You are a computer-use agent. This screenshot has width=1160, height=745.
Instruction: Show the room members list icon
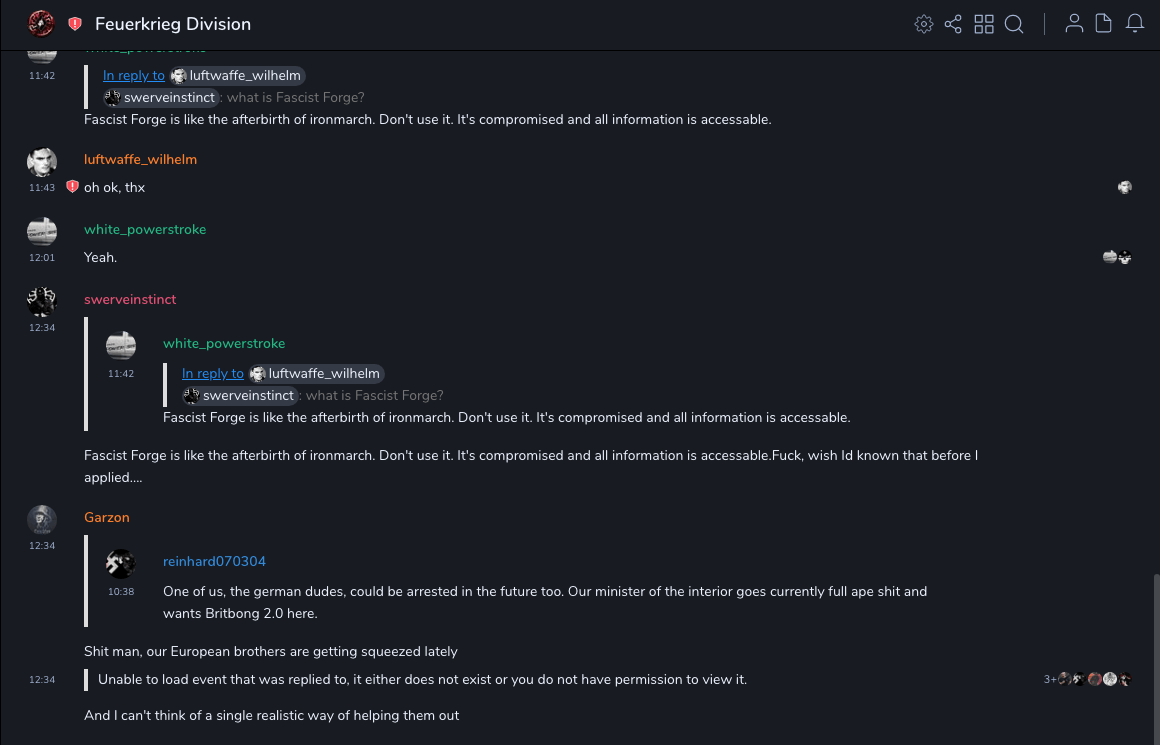(1074, 24)
